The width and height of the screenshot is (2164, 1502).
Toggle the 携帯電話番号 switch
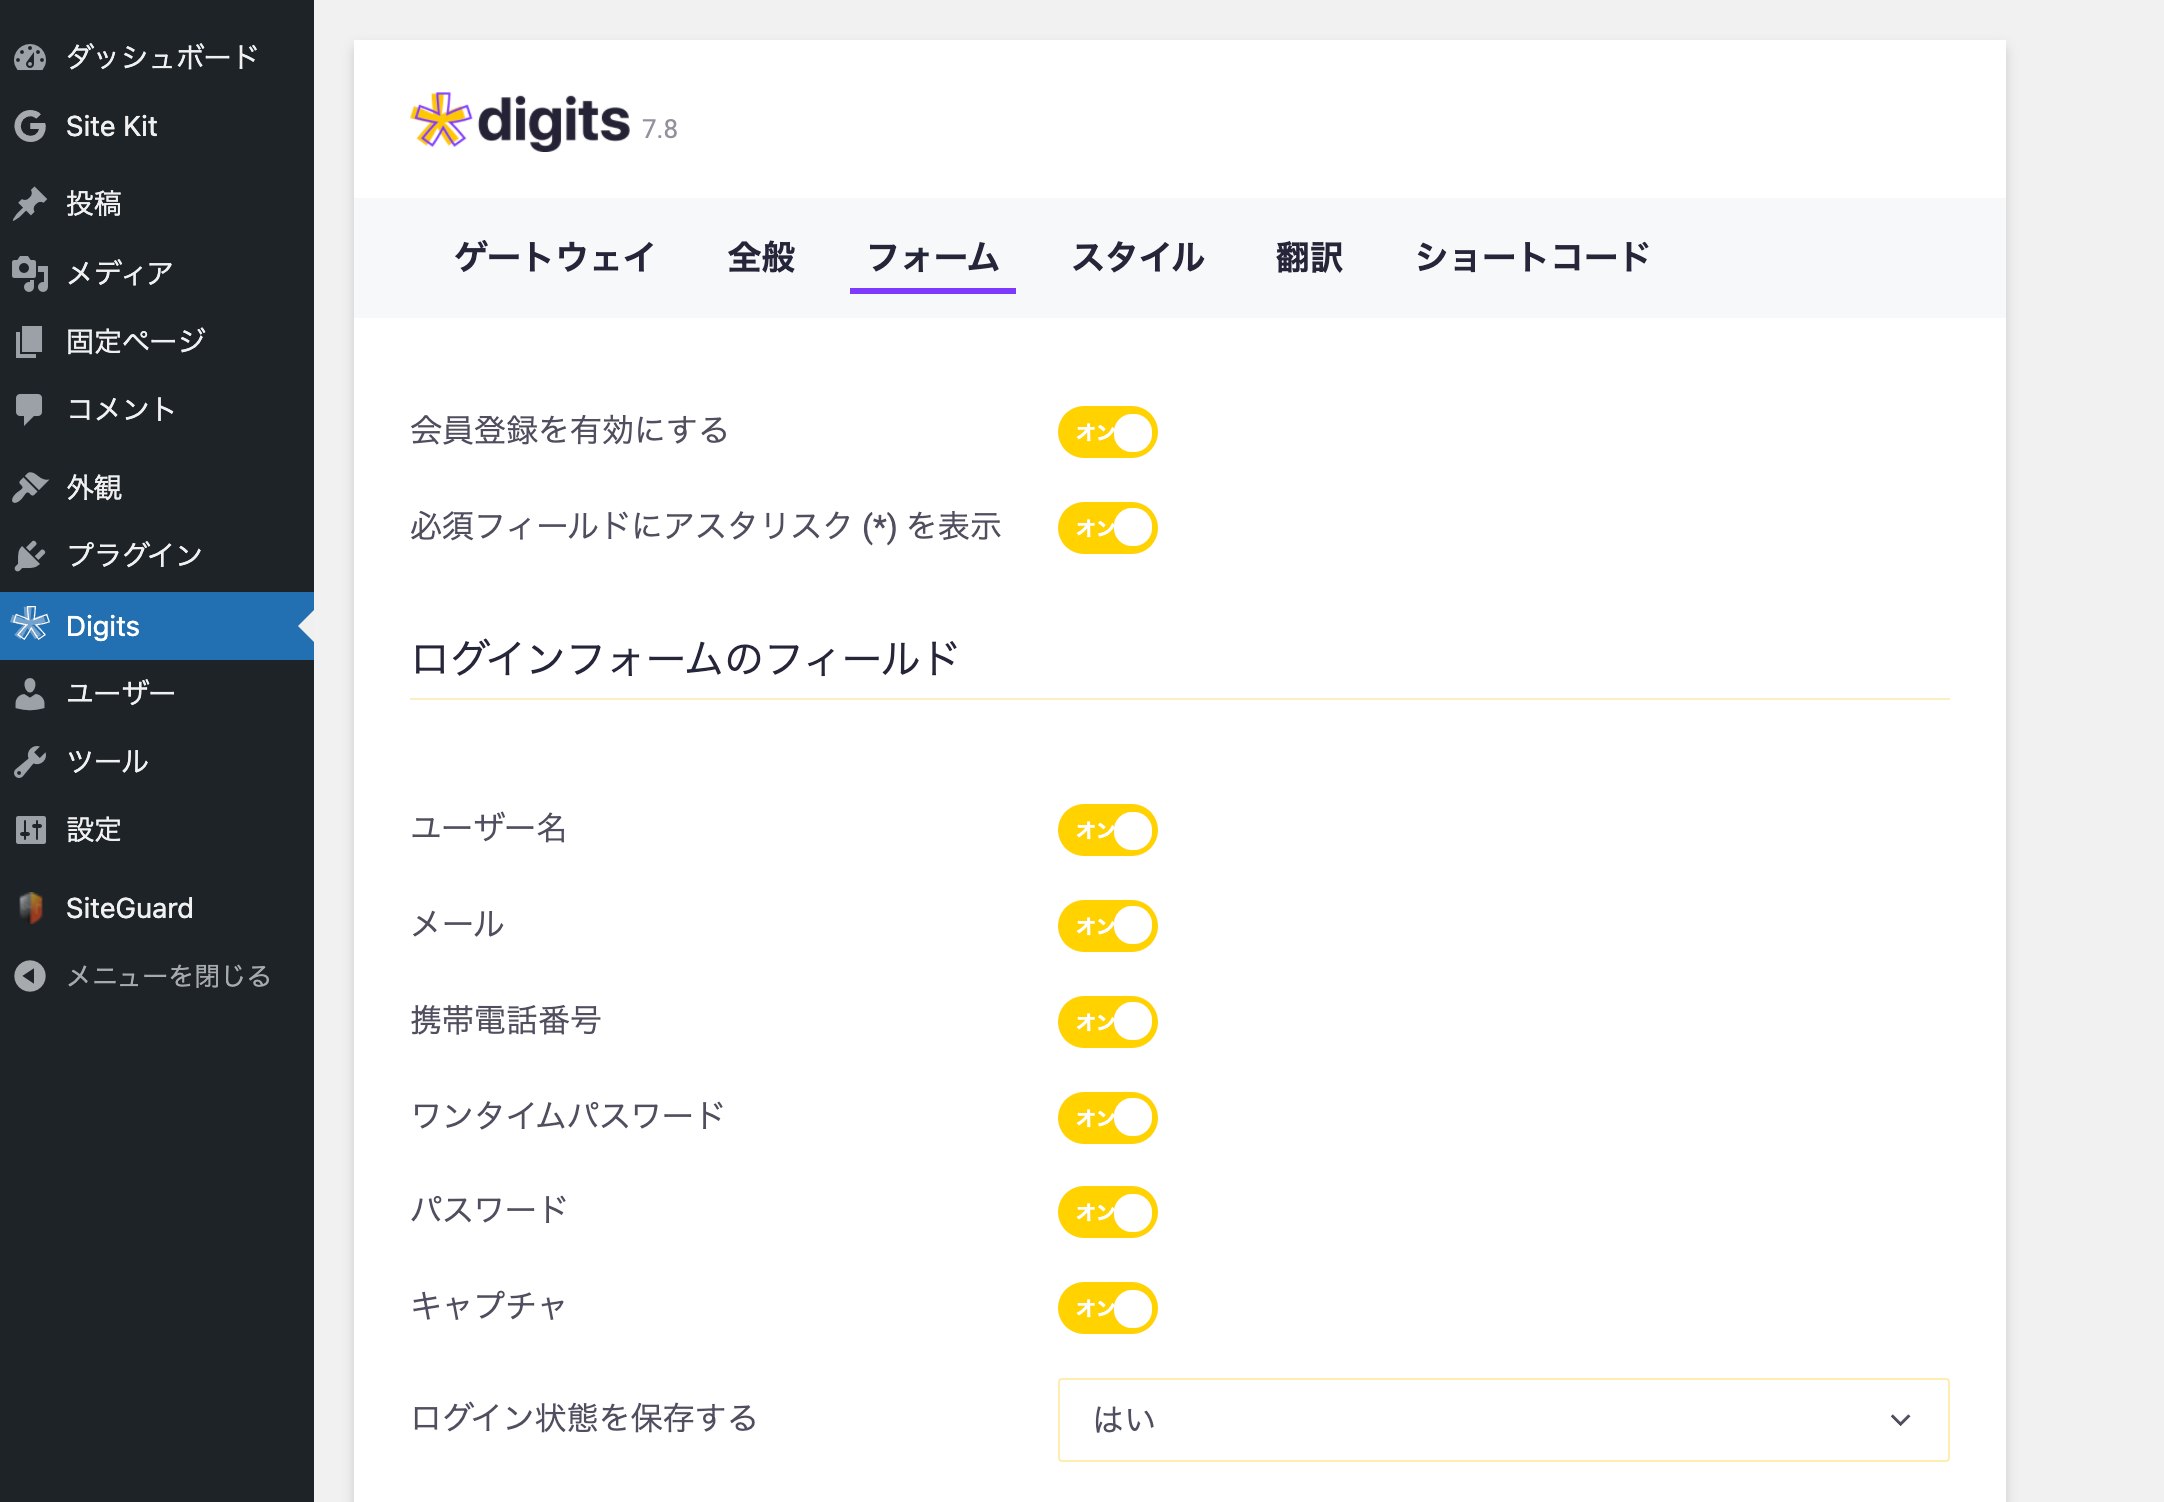pos(1107,1022)
